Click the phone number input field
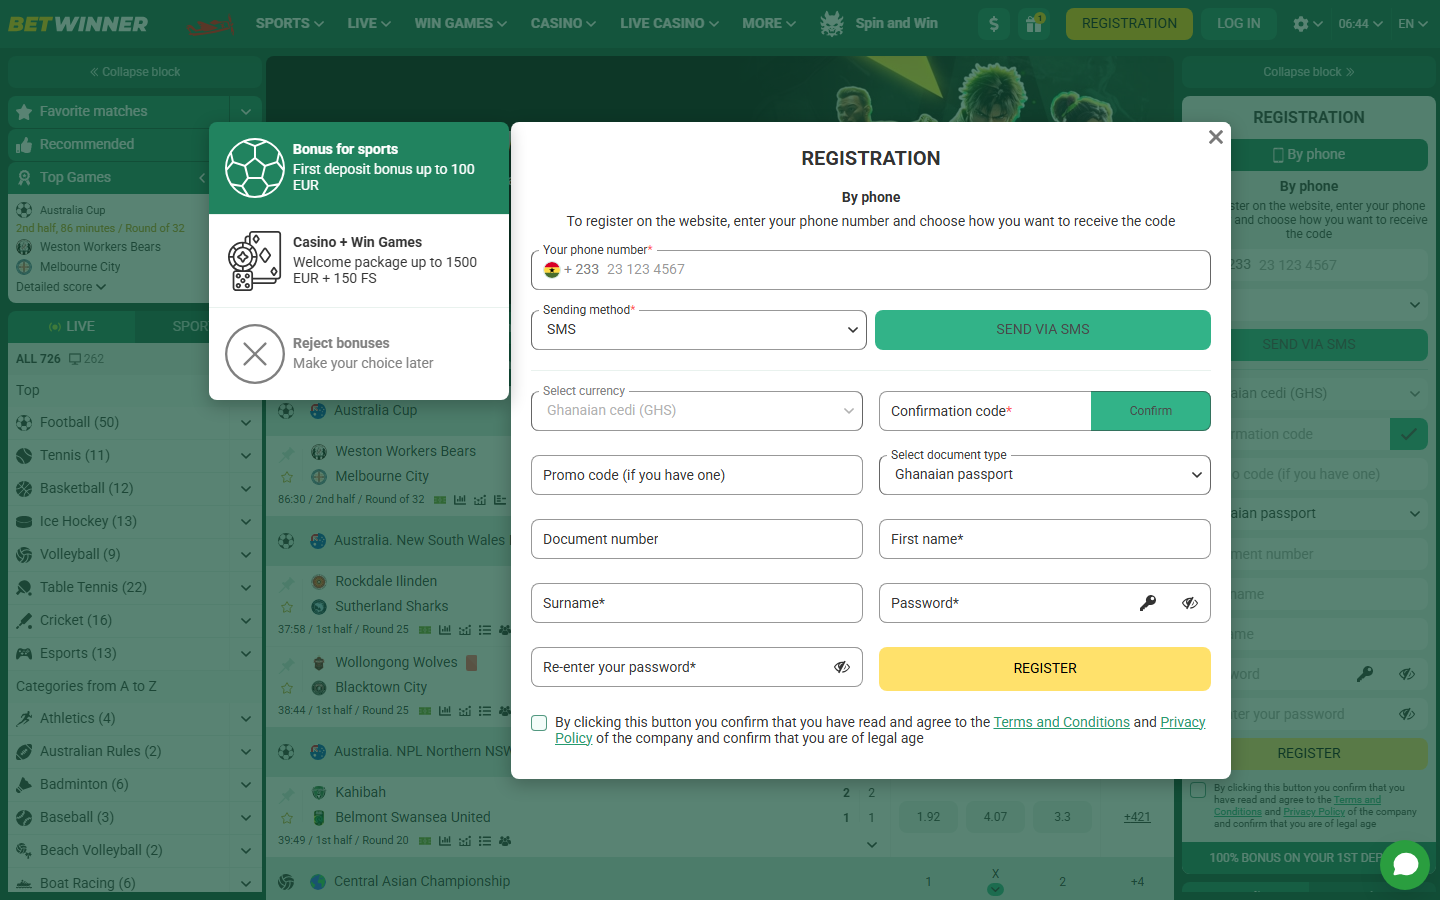This screenshot has height=900, width=1440. pos(871,270)
